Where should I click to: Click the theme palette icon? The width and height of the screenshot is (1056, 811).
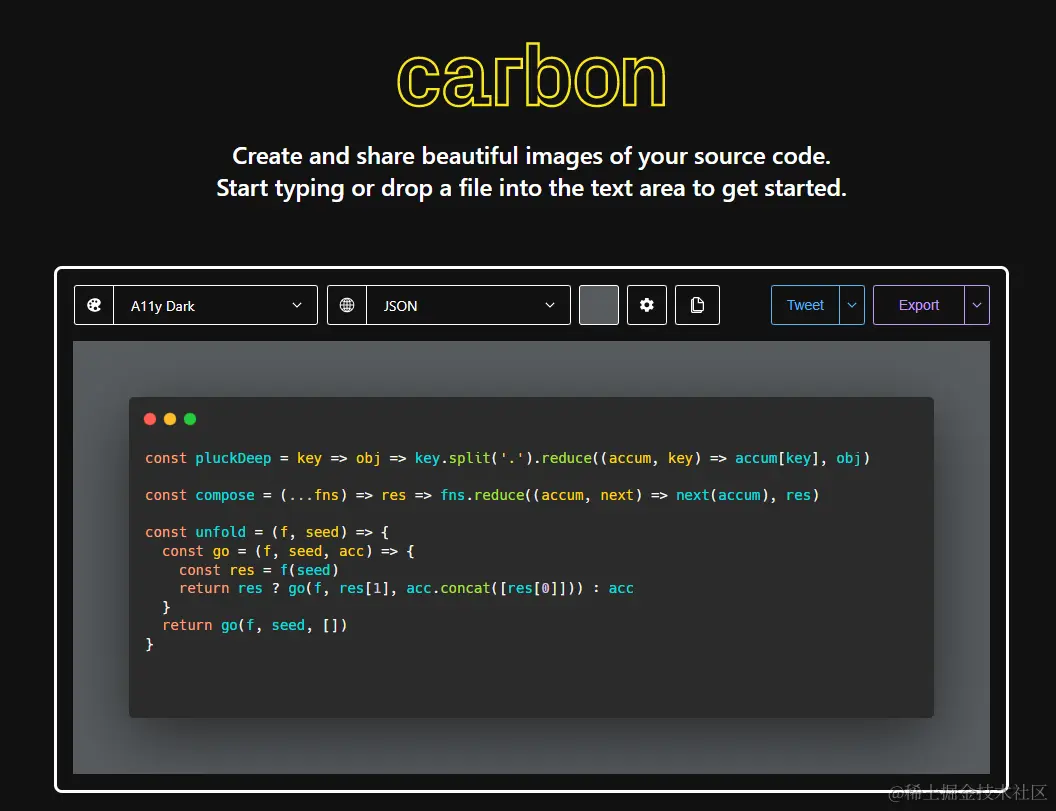click(94, 305)
